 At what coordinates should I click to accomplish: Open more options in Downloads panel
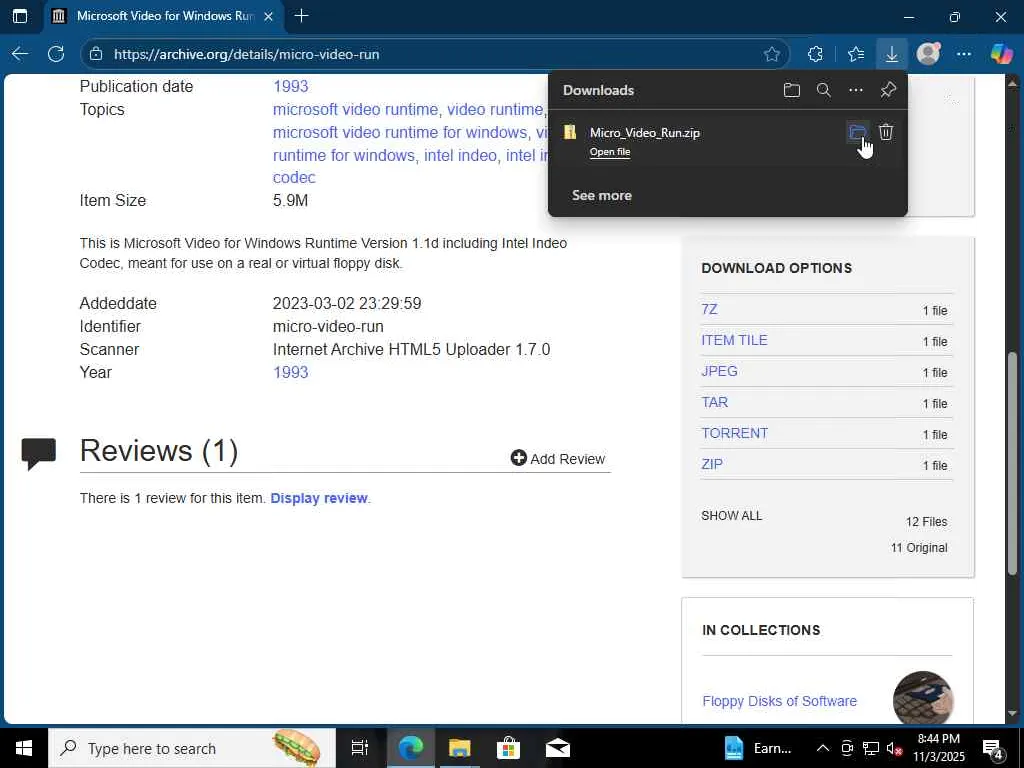856,90
